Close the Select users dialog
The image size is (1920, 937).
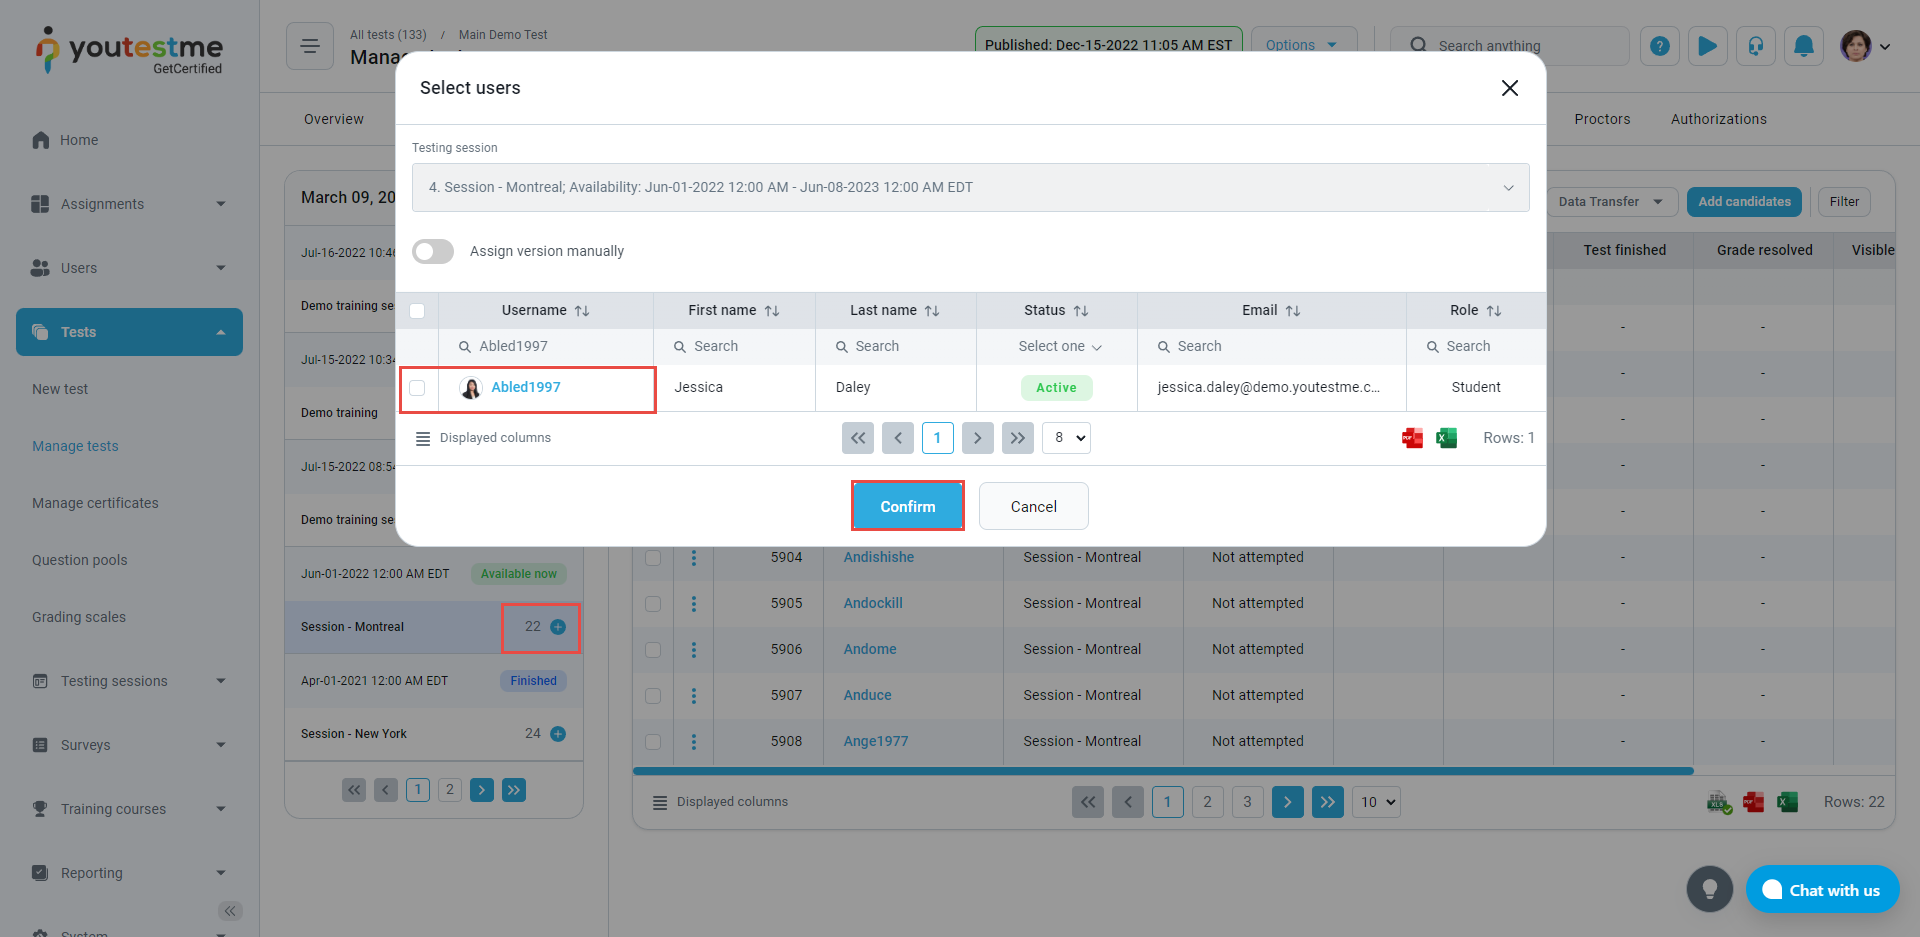tap(1509, 88)
